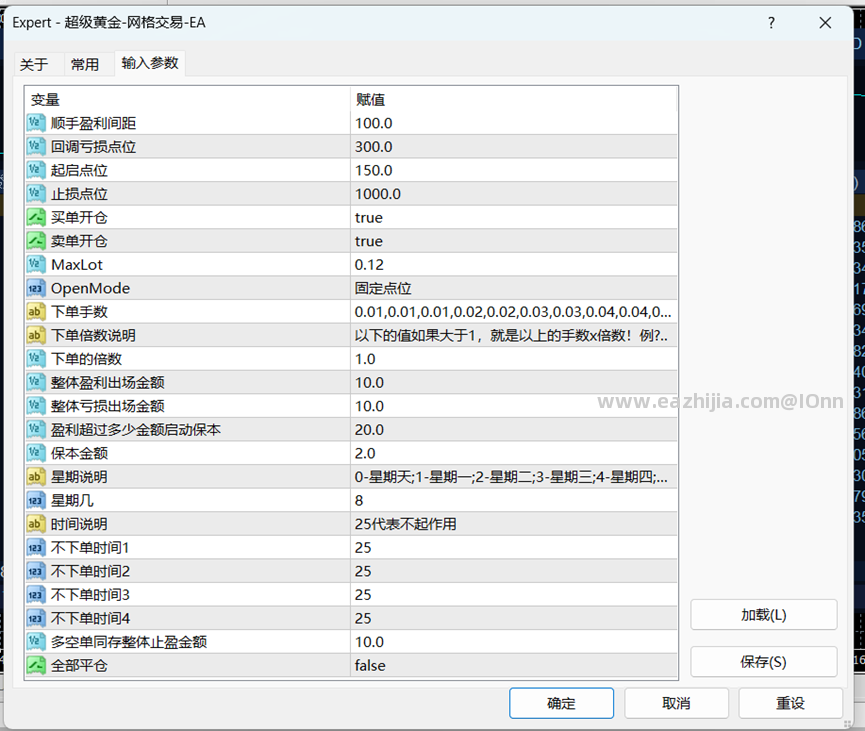Click the integer icon beside 不下单时间4

[36, 618]
